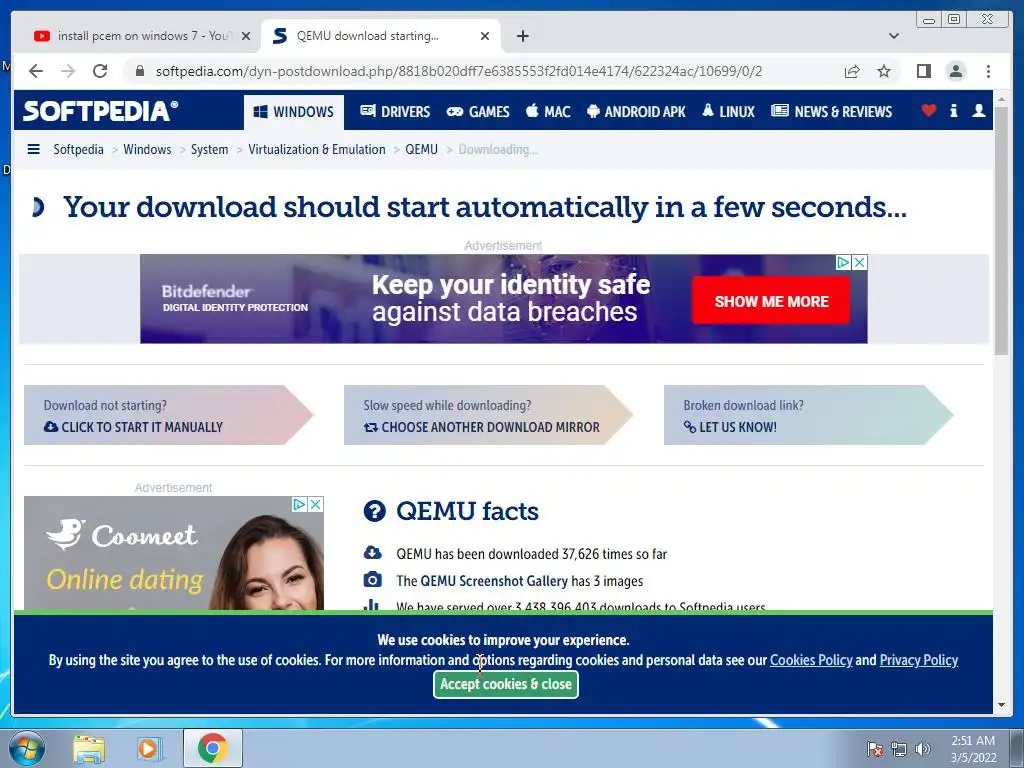Screen dimensions: 1024x768
Task: Click the QEMU facts question icon
Action: tap(375, 511)
